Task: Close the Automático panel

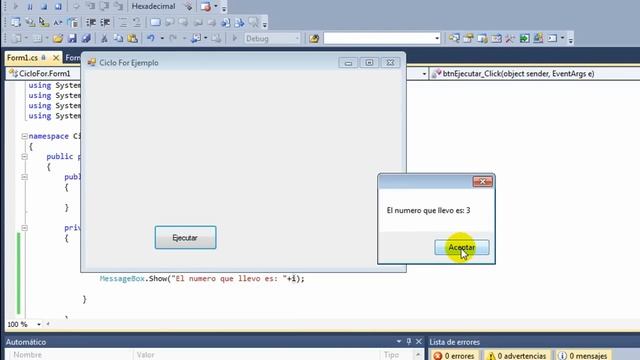Action: (419, 342)
